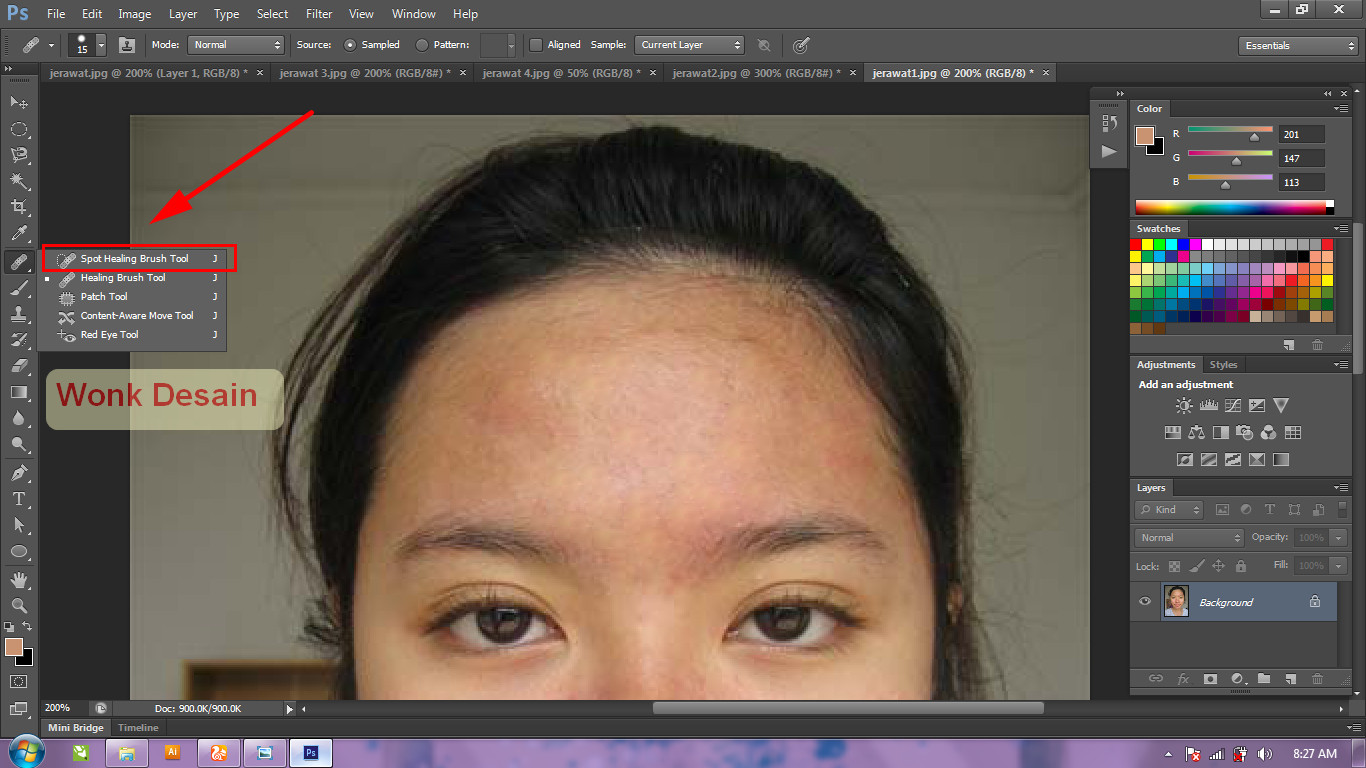
Task: Select the Ellipse shape tool
Action: (19, 551)
